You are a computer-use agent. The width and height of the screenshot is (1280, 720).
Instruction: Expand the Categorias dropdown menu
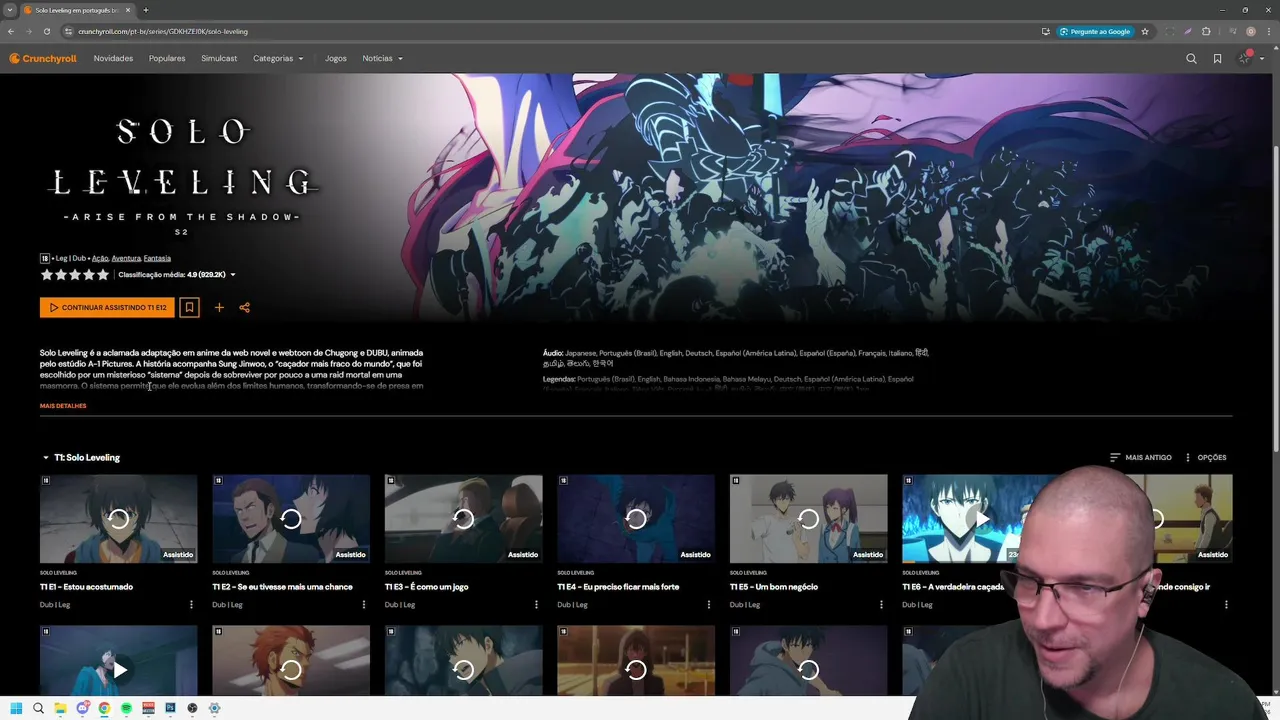(x=278, y=59)
